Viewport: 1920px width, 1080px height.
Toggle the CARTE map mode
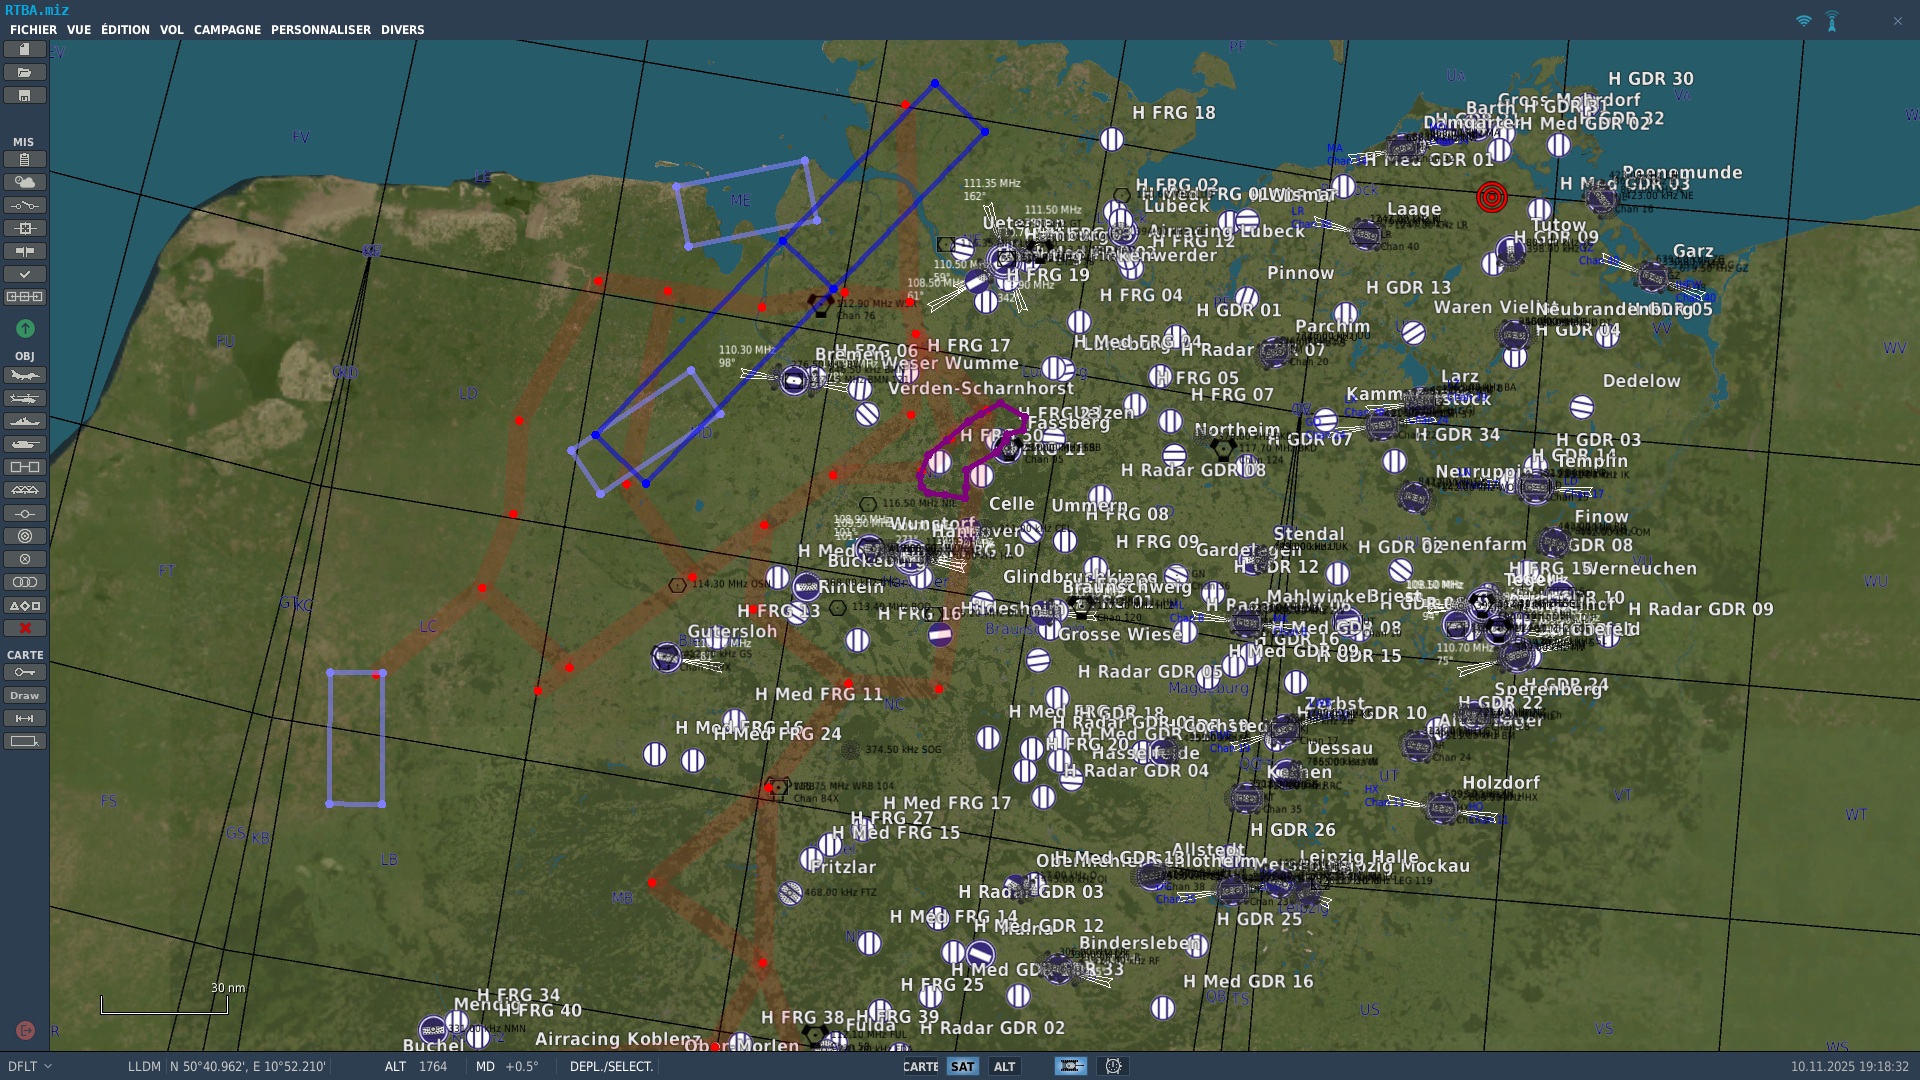920,1067
